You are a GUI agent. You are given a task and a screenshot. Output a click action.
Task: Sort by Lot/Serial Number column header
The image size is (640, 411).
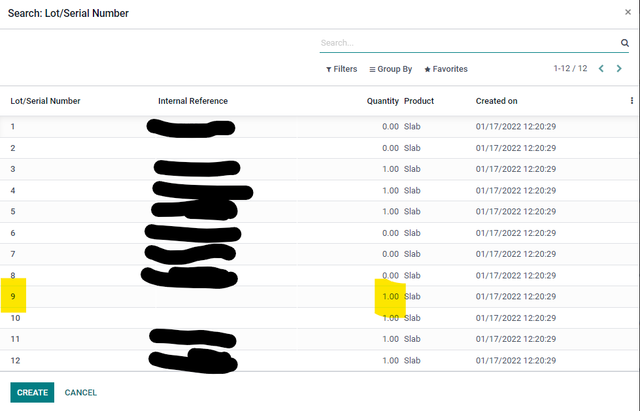coord(45,101)
